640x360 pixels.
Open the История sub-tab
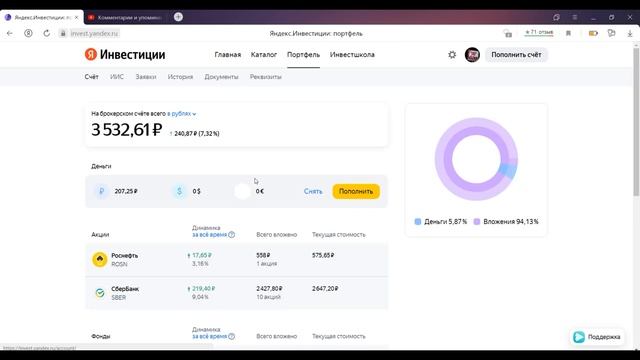[x=180, y=77]
